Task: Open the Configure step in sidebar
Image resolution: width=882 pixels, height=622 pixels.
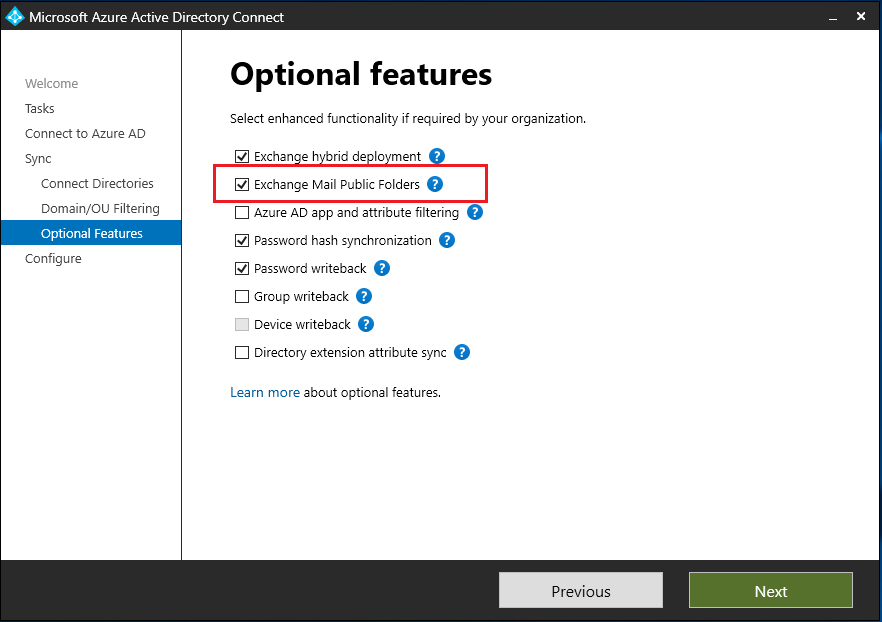Action: [x=53, y=258]
